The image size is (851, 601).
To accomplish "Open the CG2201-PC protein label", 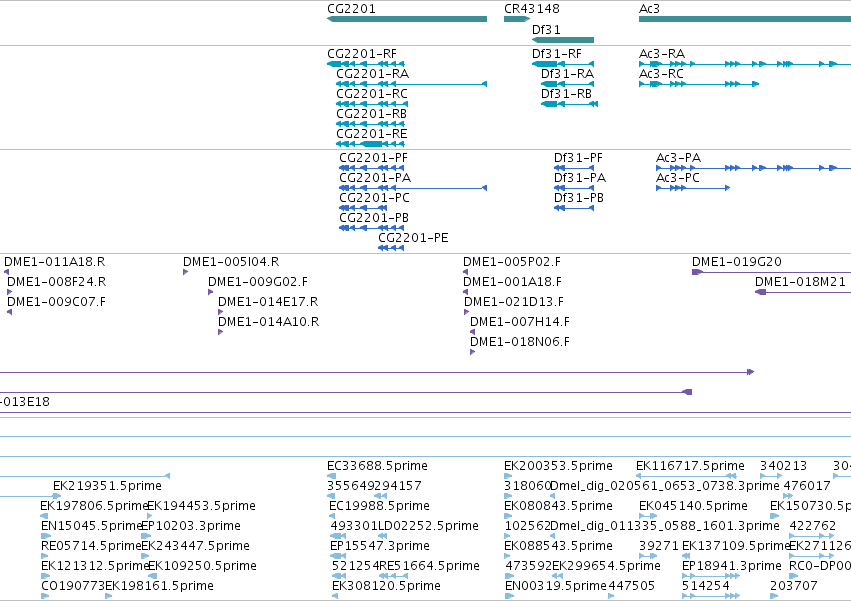I will (x=374, y=198).
